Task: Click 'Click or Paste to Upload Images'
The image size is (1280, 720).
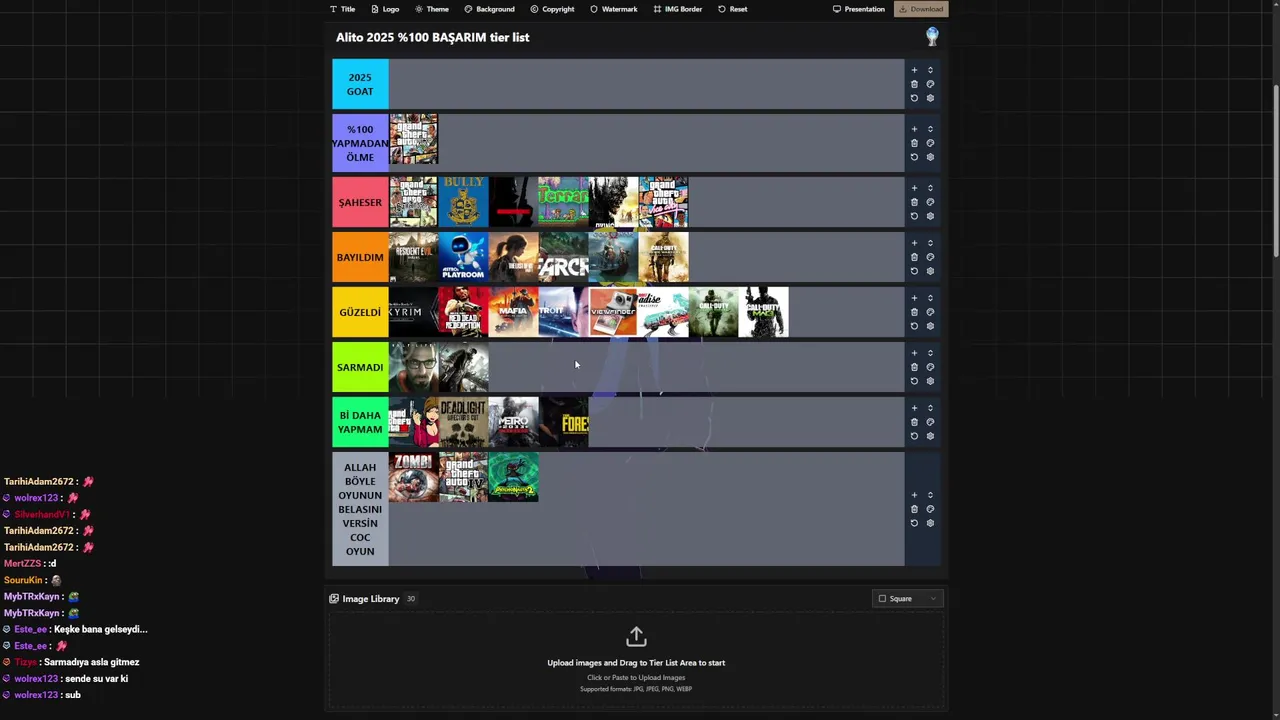Action: (636, 678)
